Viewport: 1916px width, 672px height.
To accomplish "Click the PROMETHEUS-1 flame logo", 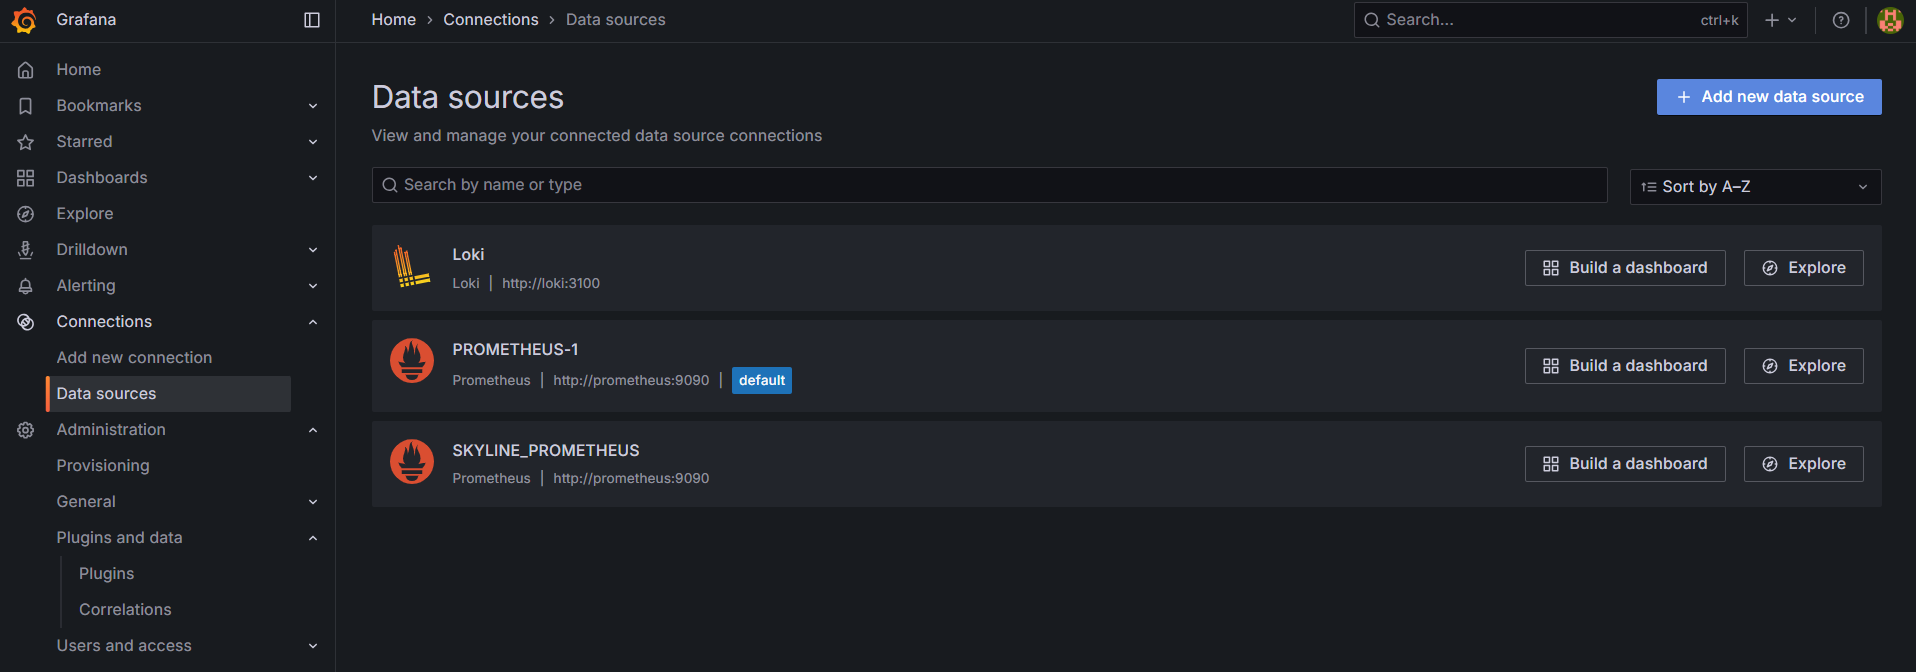I will pos(411,361).
